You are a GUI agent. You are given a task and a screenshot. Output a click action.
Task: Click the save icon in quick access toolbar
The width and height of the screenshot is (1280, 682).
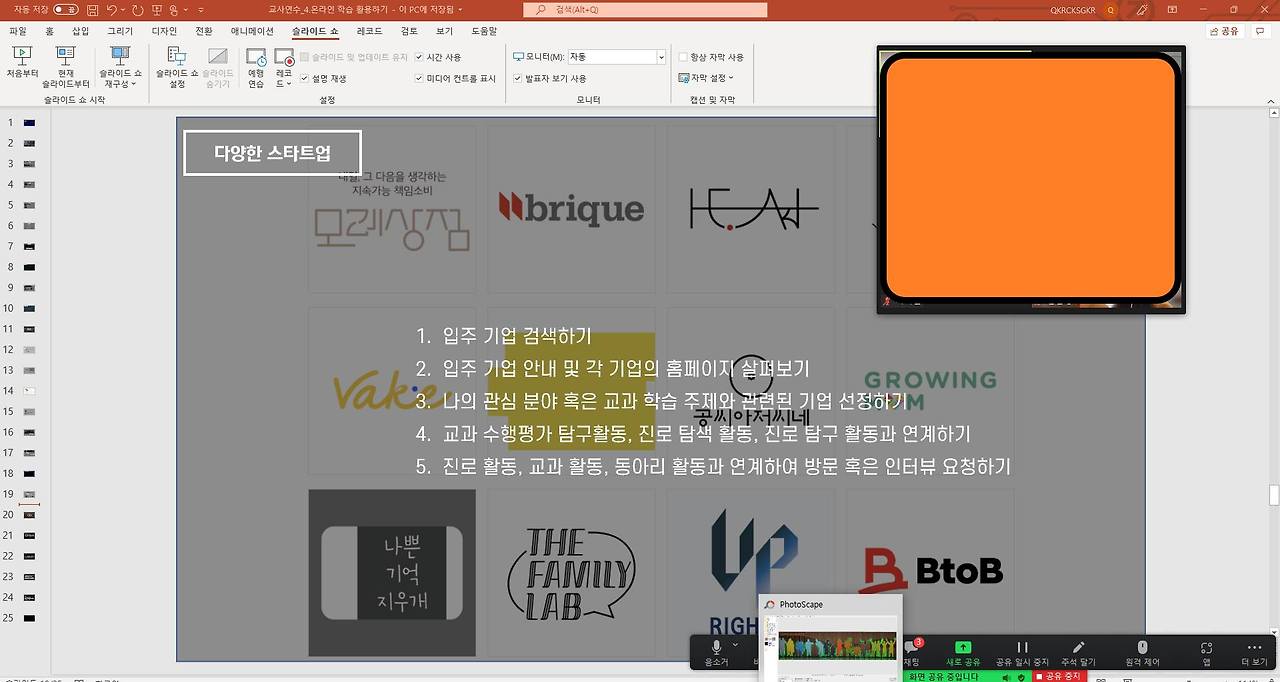92,9
